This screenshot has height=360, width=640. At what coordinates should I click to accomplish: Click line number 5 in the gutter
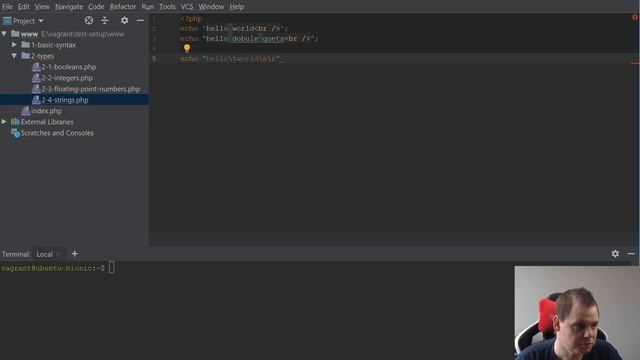154,59
